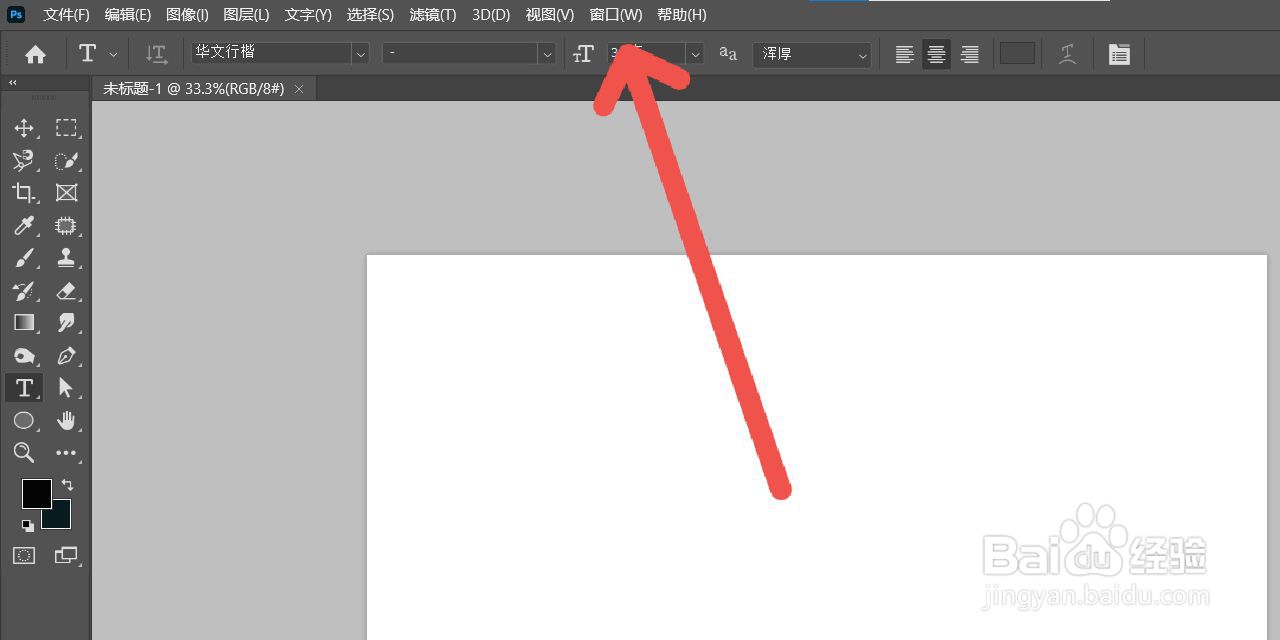The height and width of the screenshot is (640, 1280).
Task: Select the Rectangular Marquee tool
Action: click(x=66, y=128)
